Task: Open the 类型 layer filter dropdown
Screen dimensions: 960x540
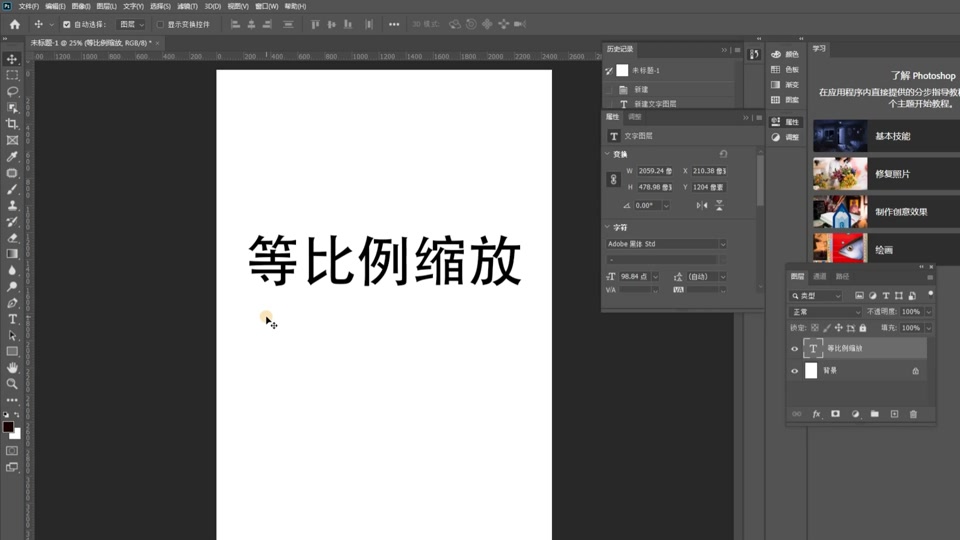Action: click(817, 296)
